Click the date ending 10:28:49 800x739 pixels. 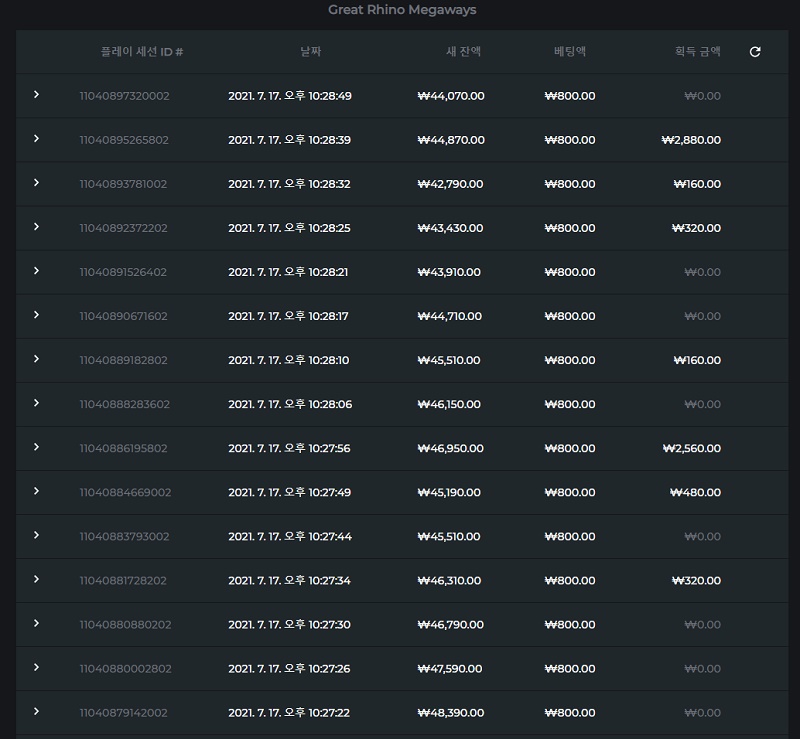290,96
